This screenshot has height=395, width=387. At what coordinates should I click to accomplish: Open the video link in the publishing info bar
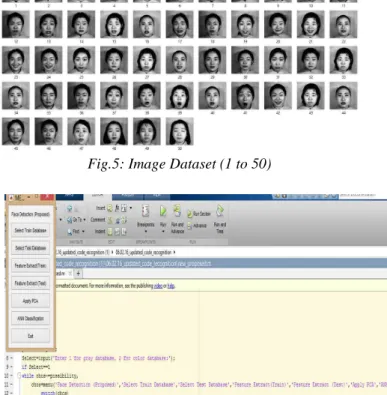tap(158, 286)
